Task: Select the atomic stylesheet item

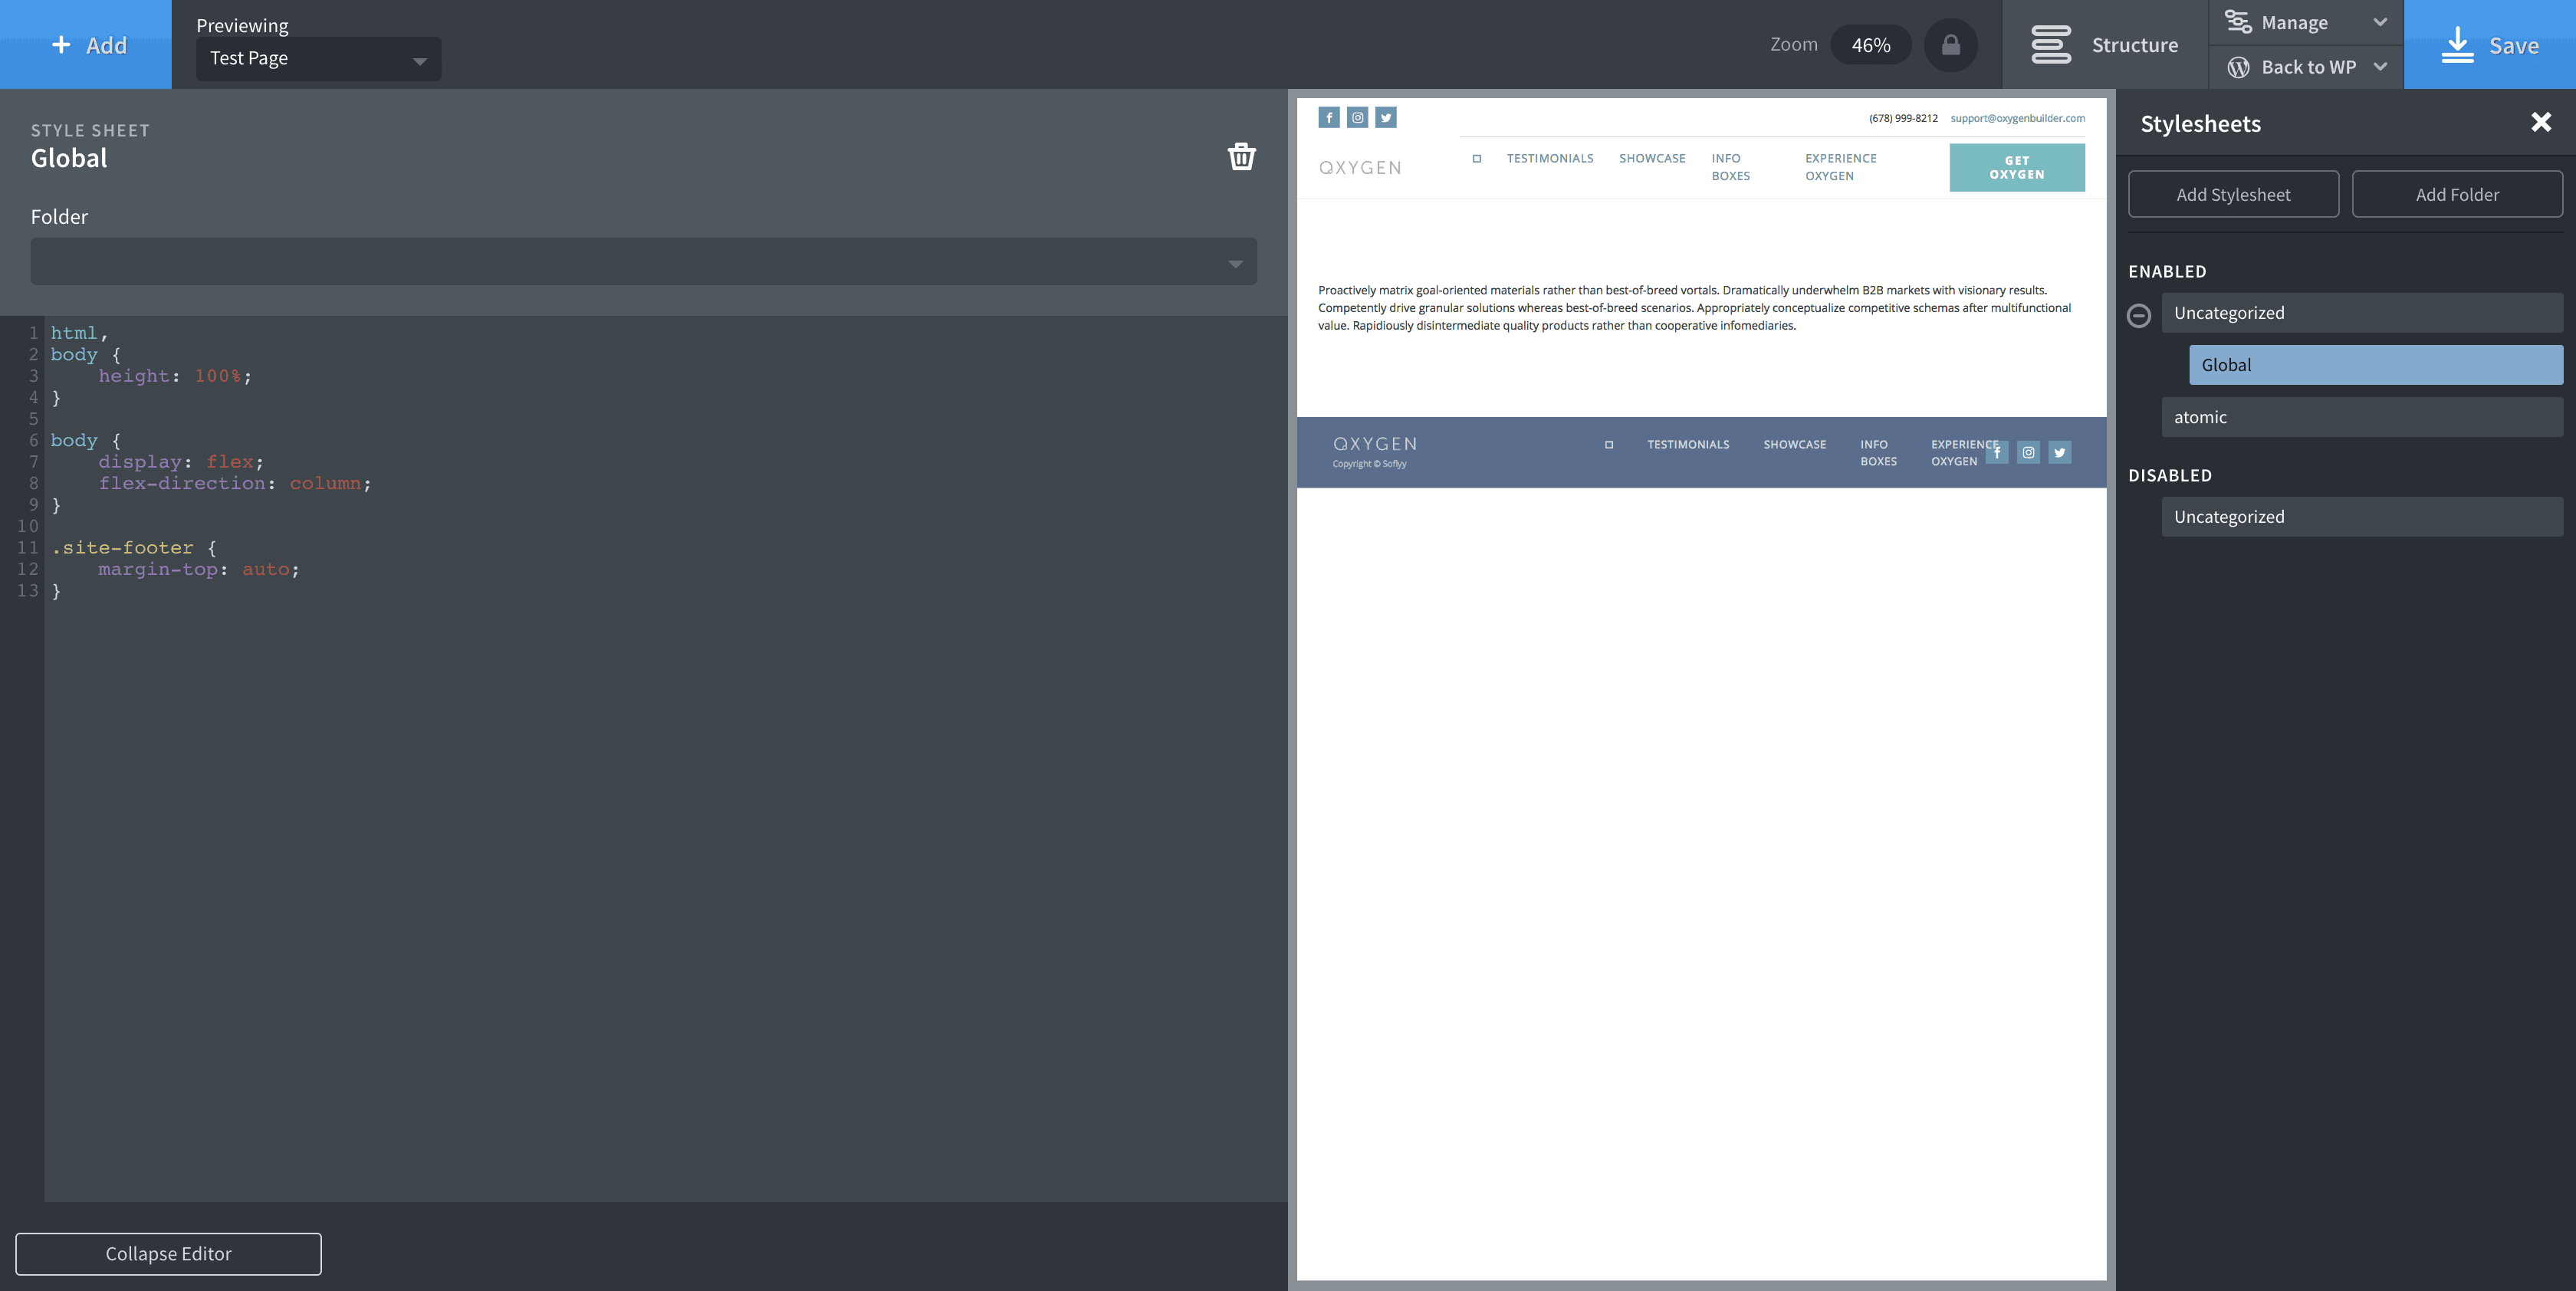Action: click(x=2361, y=417)
